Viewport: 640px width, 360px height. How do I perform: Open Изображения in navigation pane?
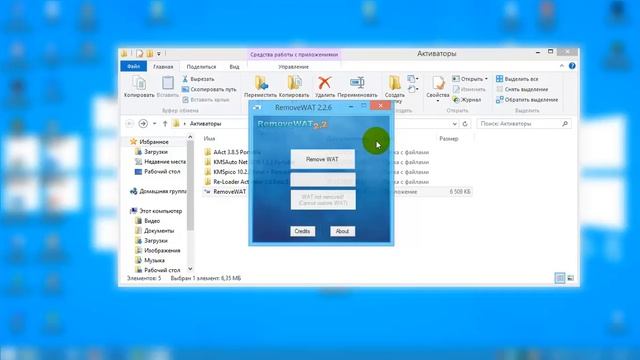pos(158,250)
